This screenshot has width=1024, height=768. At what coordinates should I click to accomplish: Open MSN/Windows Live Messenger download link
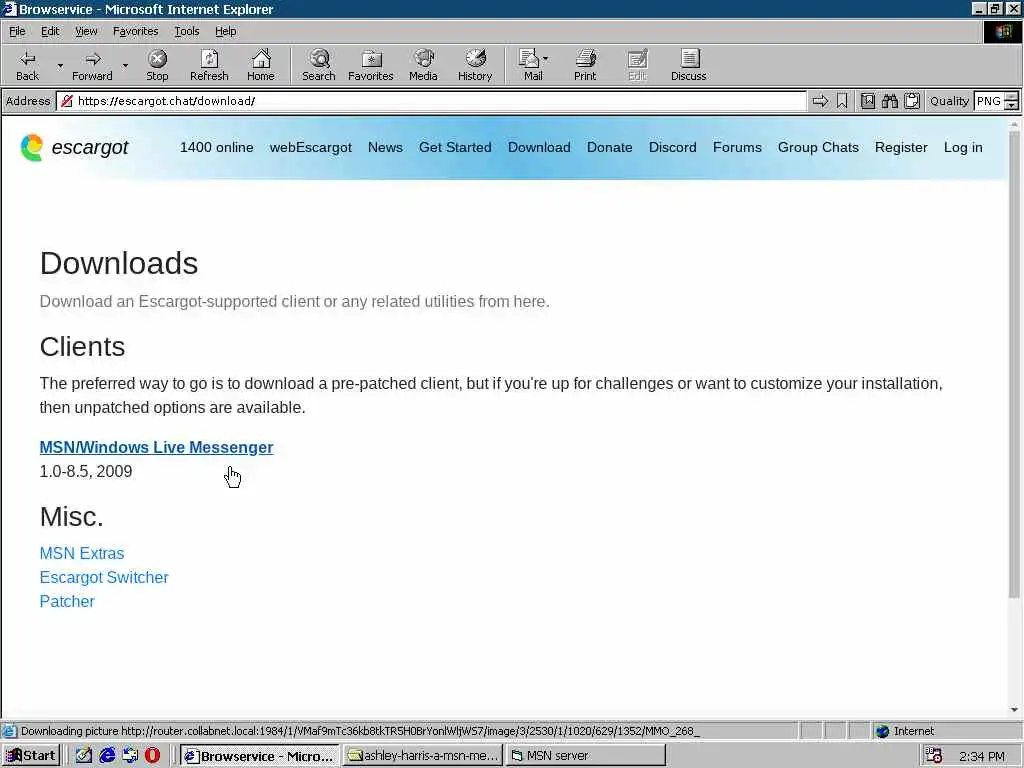(x=157, y=447)
